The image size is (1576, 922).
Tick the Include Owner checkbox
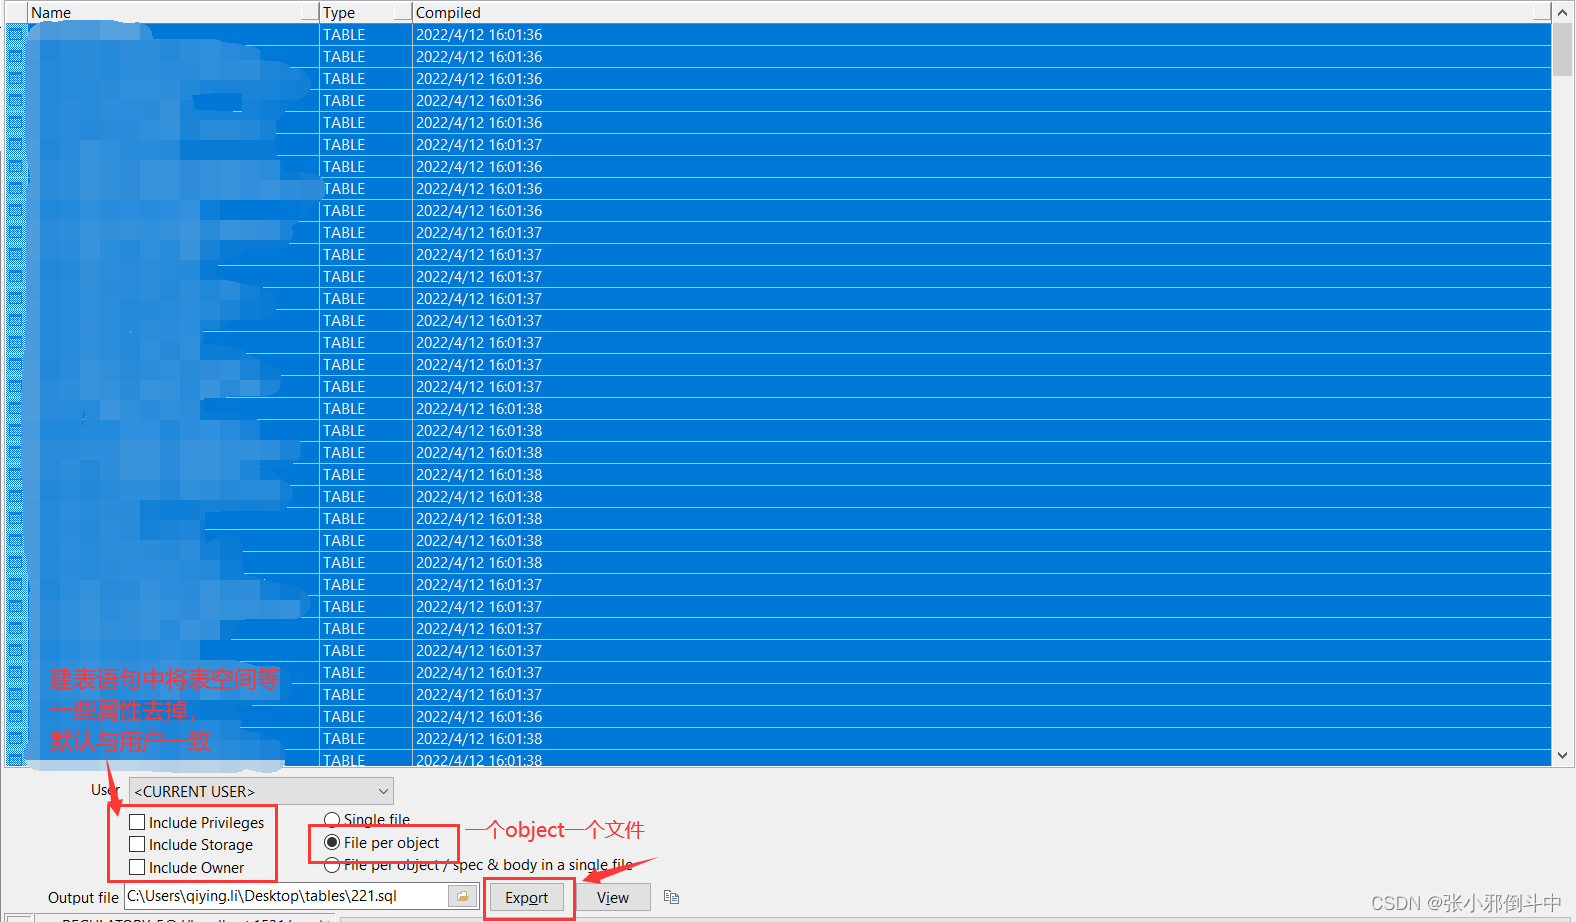pyautogui.click(x=137, y=867)
